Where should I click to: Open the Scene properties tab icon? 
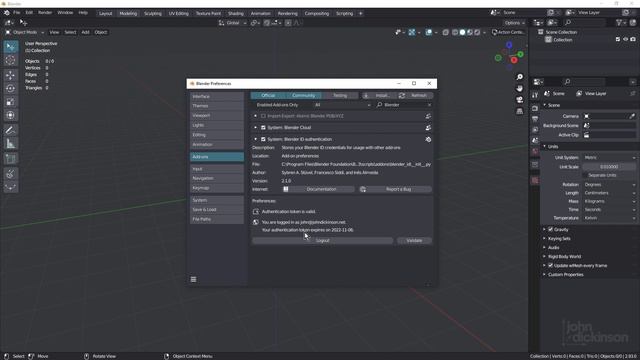tap(535, 140)
